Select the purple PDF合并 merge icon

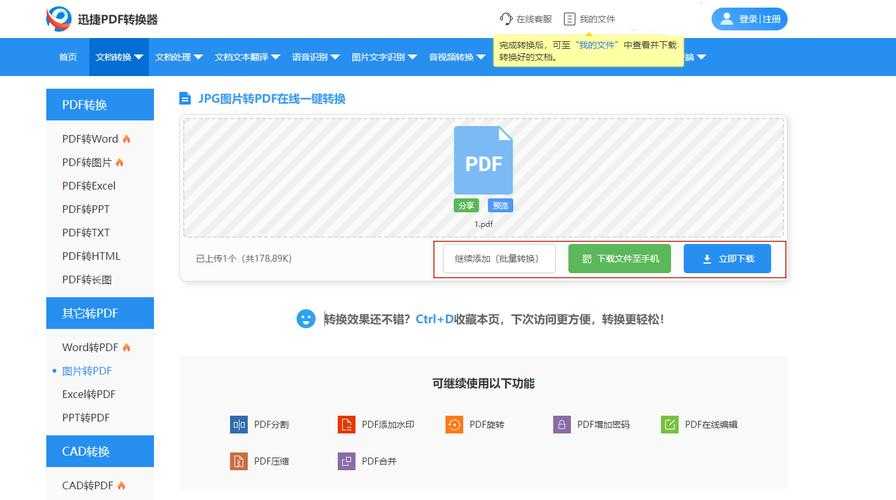pyautogui.click(x=346, y=461)
